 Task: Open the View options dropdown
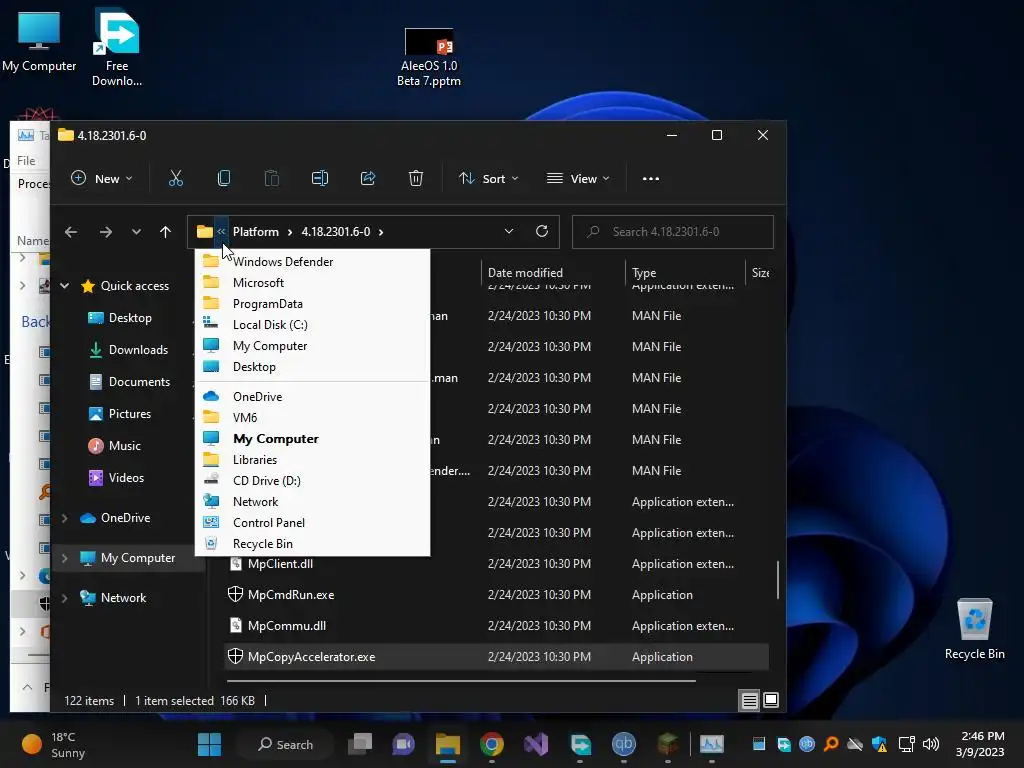[x=578, y=178]
